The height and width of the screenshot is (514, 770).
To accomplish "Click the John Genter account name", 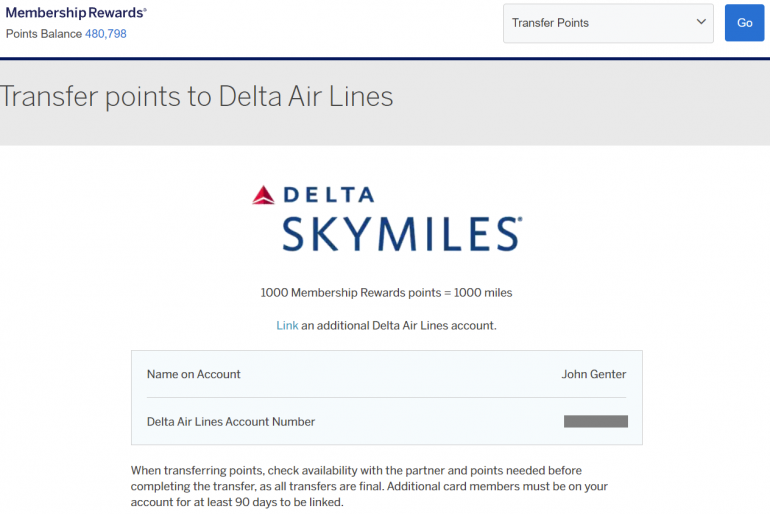I will pyautogui.click(x=593, y=374).
